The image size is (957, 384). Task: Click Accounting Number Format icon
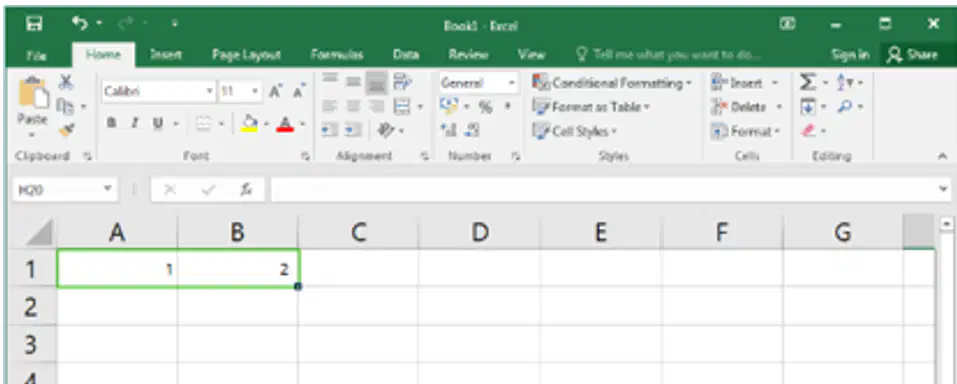450,107
